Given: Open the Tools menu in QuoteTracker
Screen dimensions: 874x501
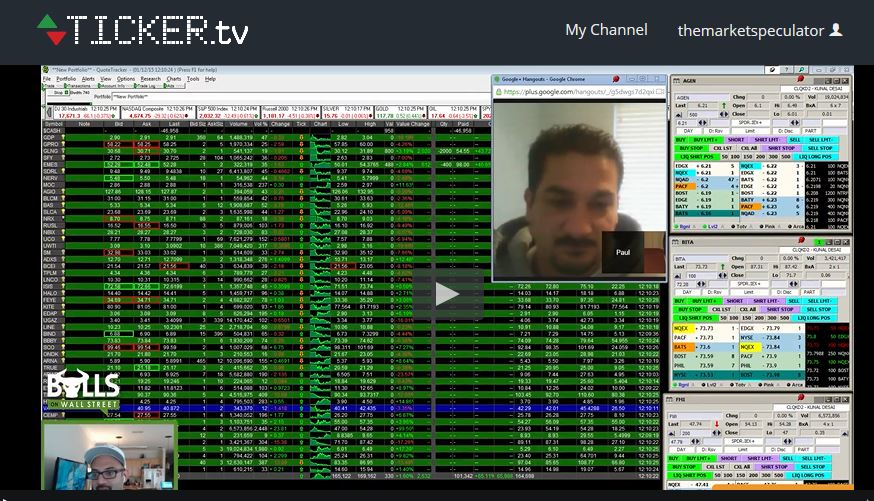Looking at the screenshot, I should click(x=193, y=79).
